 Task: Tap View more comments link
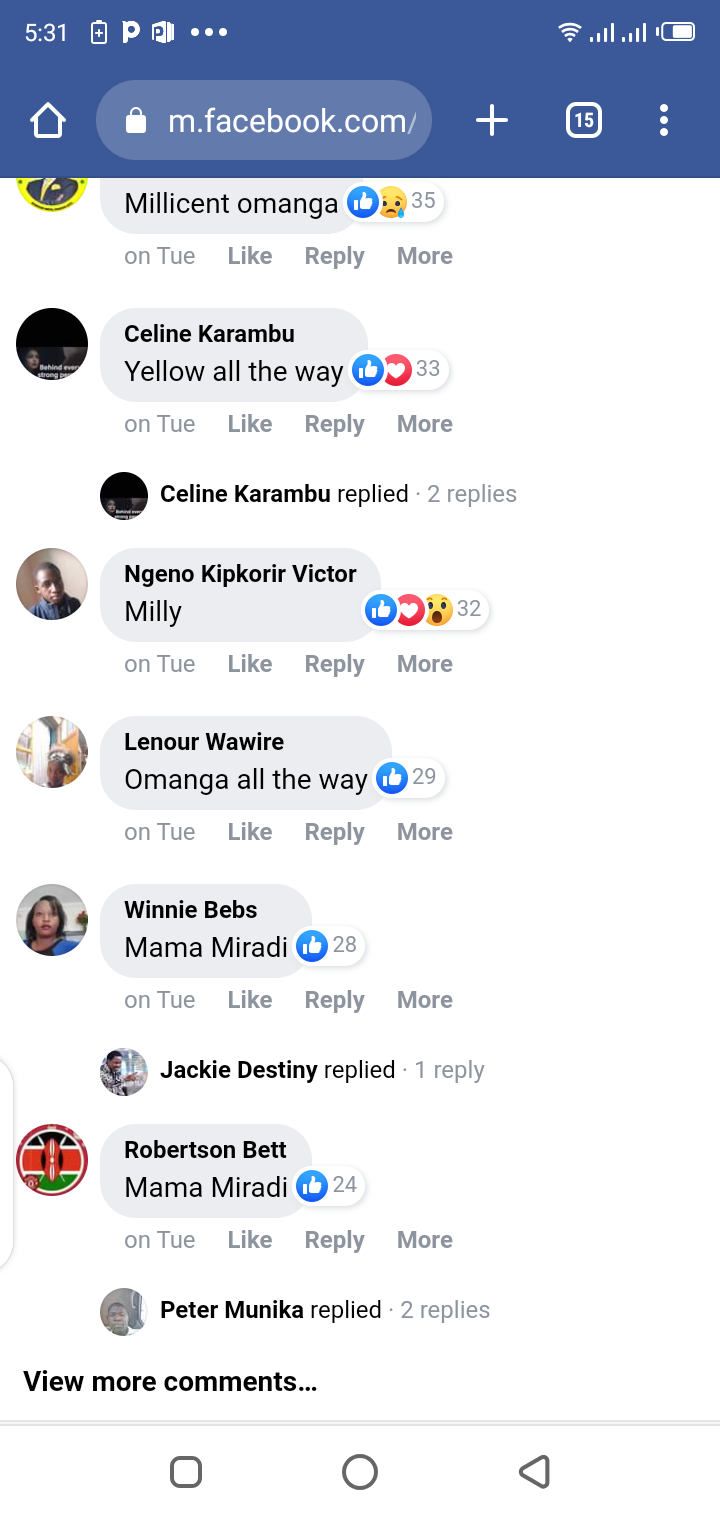170,1382
